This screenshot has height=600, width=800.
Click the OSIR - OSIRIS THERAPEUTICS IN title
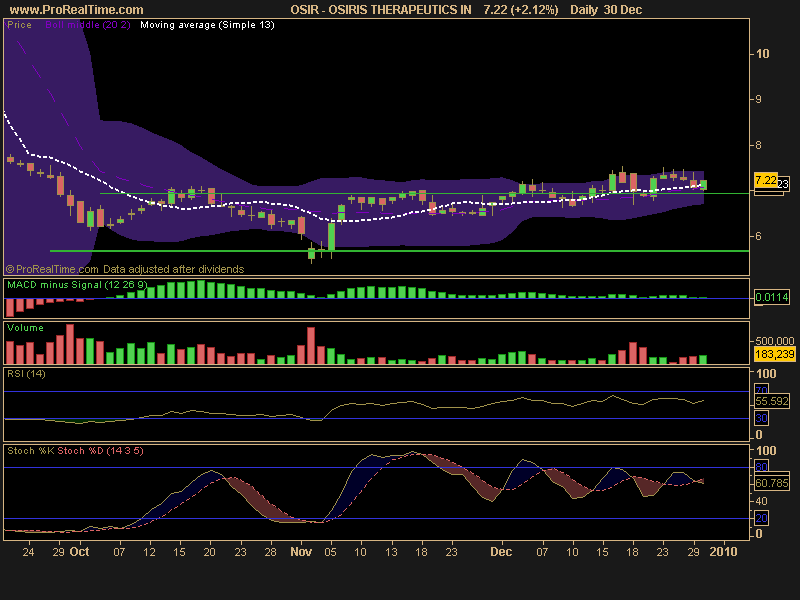(x=381, y=10)
